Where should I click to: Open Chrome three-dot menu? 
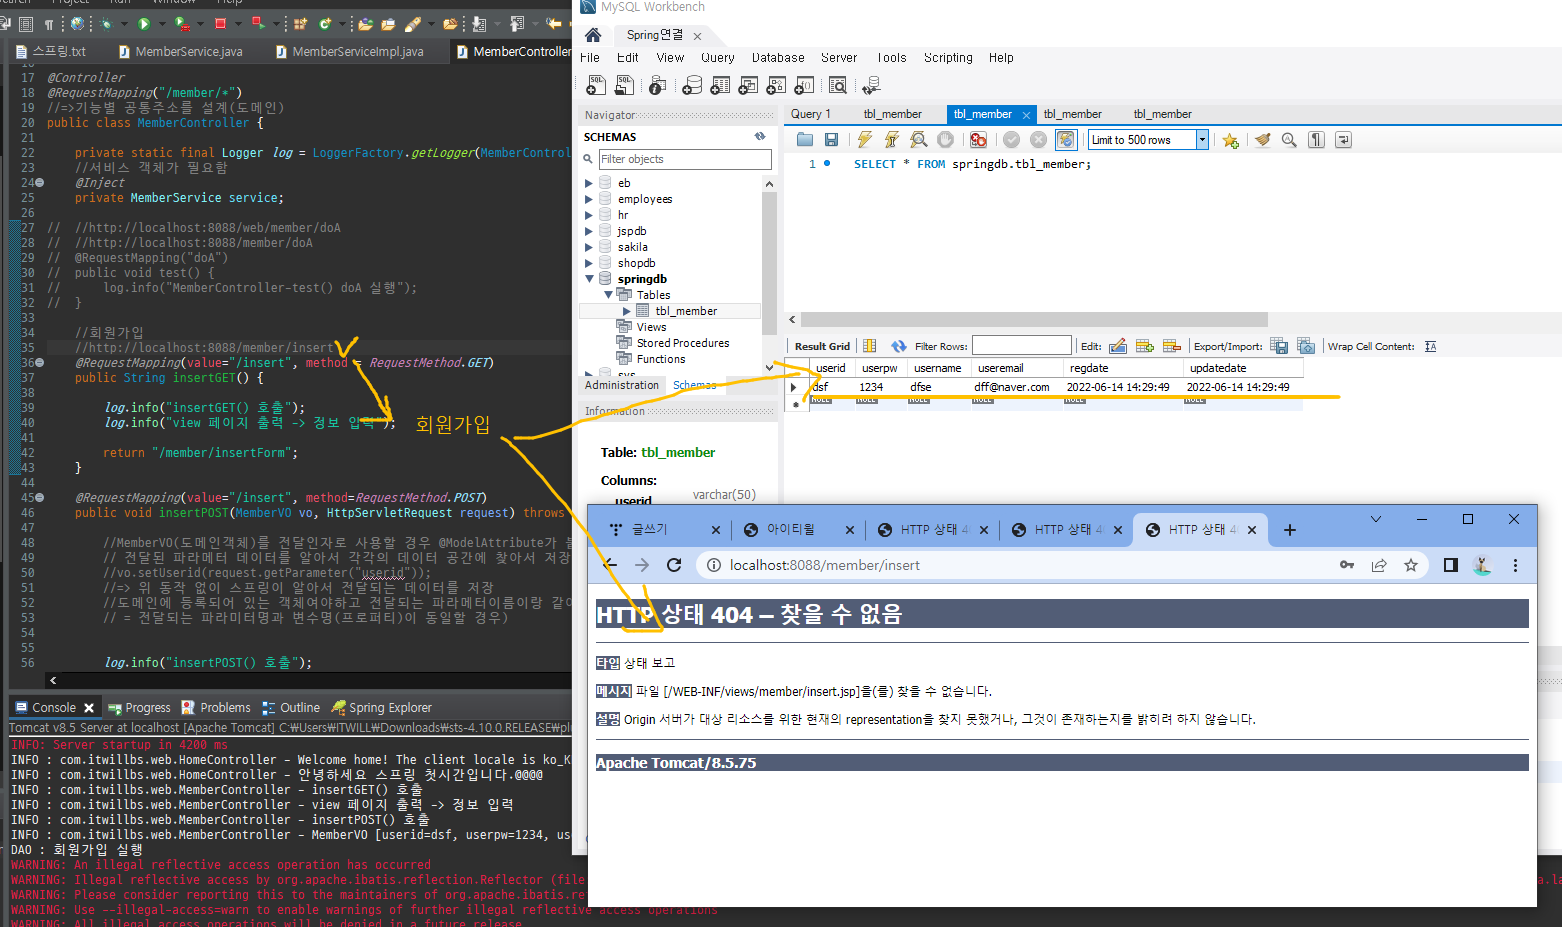(x=1515, y=565)
